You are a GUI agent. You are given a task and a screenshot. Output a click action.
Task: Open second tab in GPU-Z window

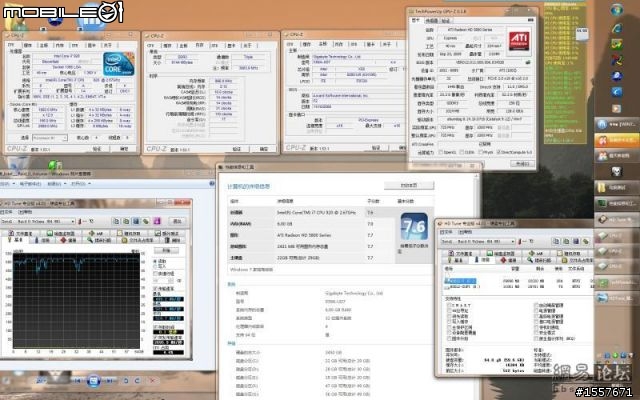pyautogui.click(x=431, y=20)
